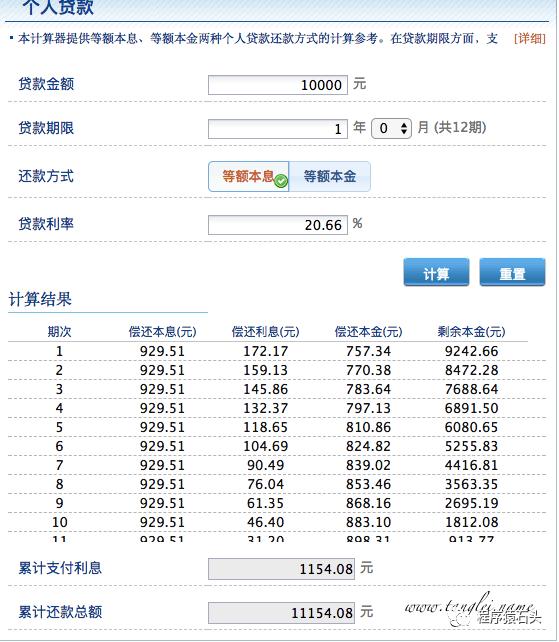
Task: Click remaining principal 1812.08
Action: (471, 522)
